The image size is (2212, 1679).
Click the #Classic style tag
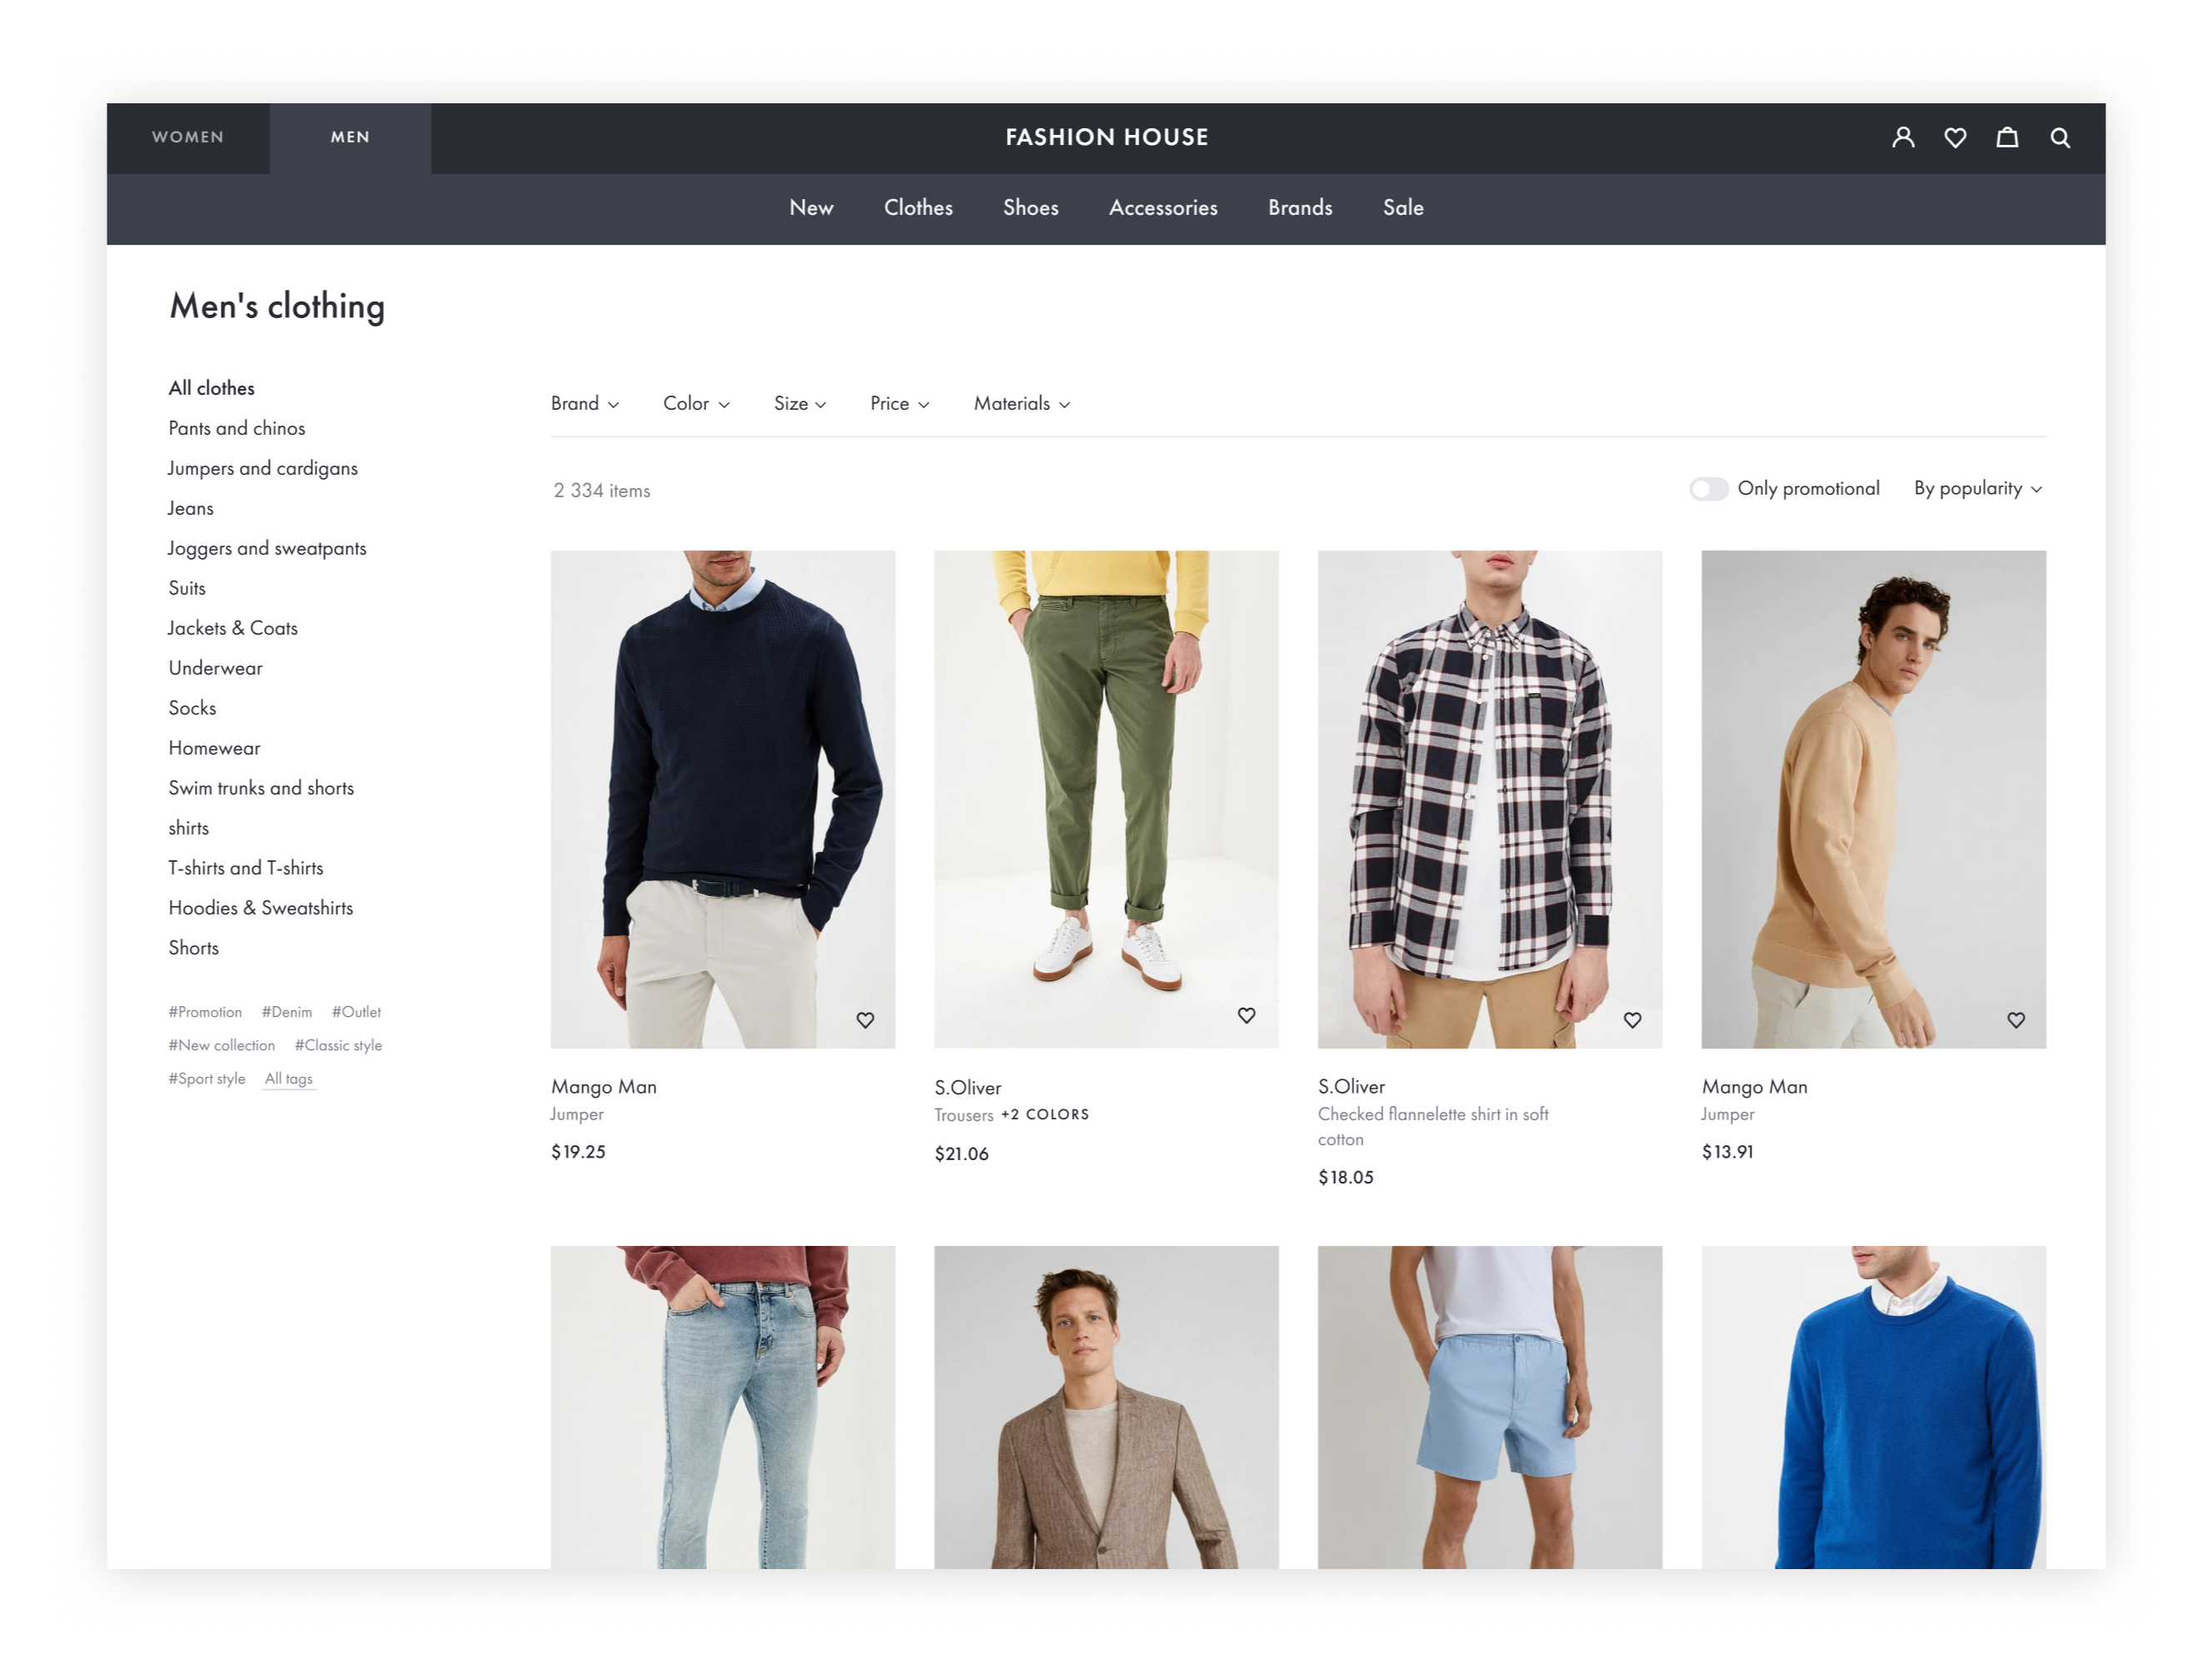[x=338, y=1045]
